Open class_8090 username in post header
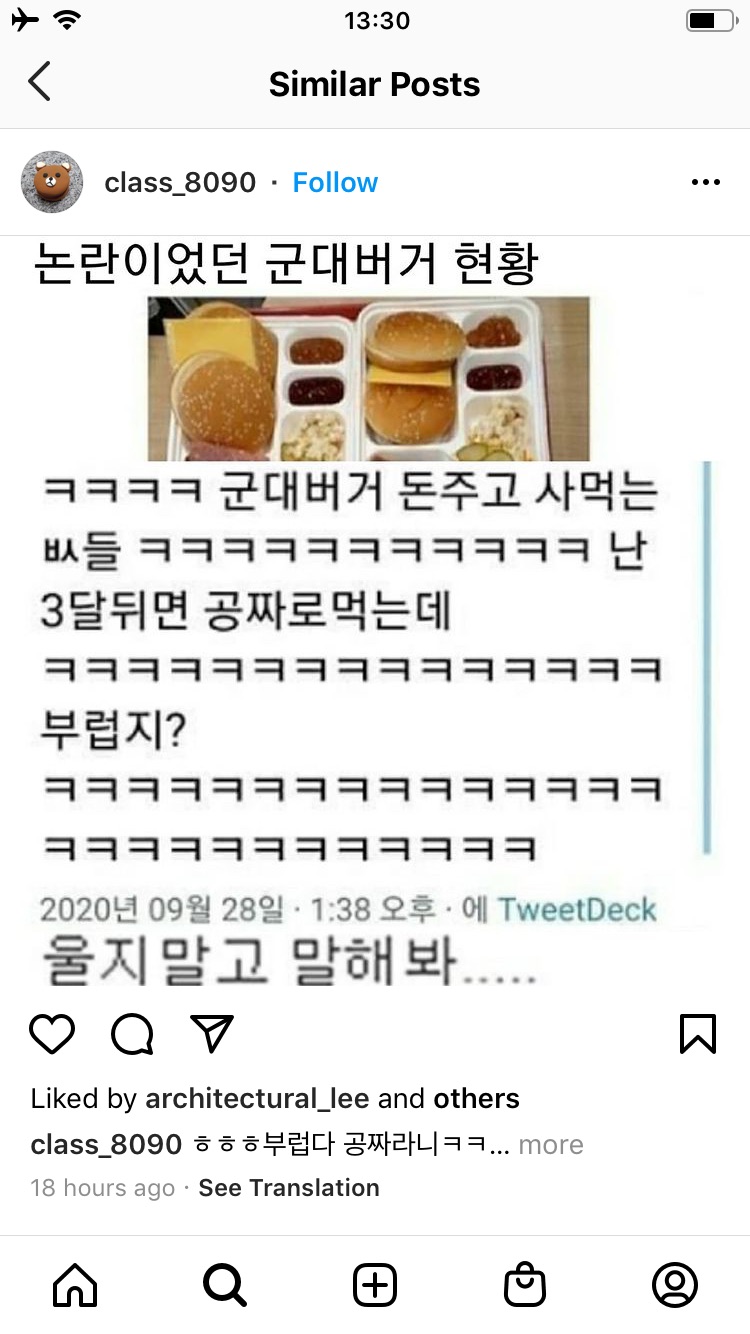The image size is (750, 1334). [180, 182]
